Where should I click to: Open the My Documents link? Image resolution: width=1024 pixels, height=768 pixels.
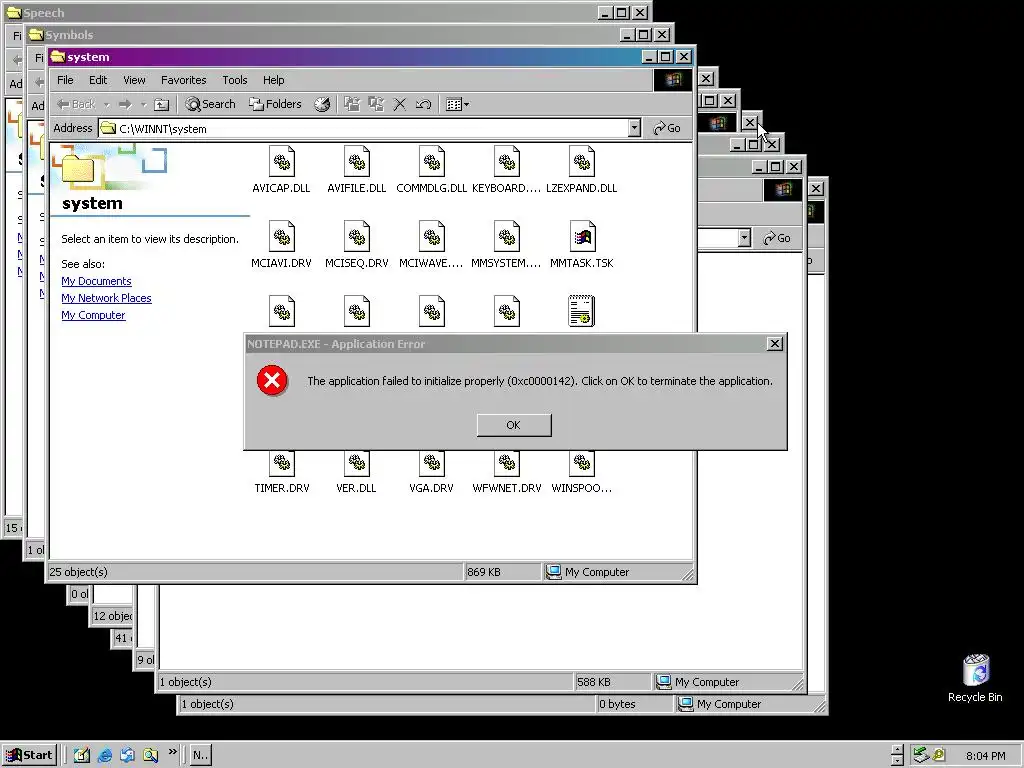[x=96, y=281]
